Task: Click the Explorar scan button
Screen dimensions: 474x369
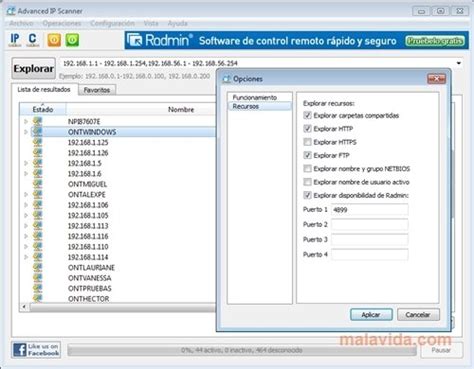Action: pyautogui.click(x=33, y=68)
